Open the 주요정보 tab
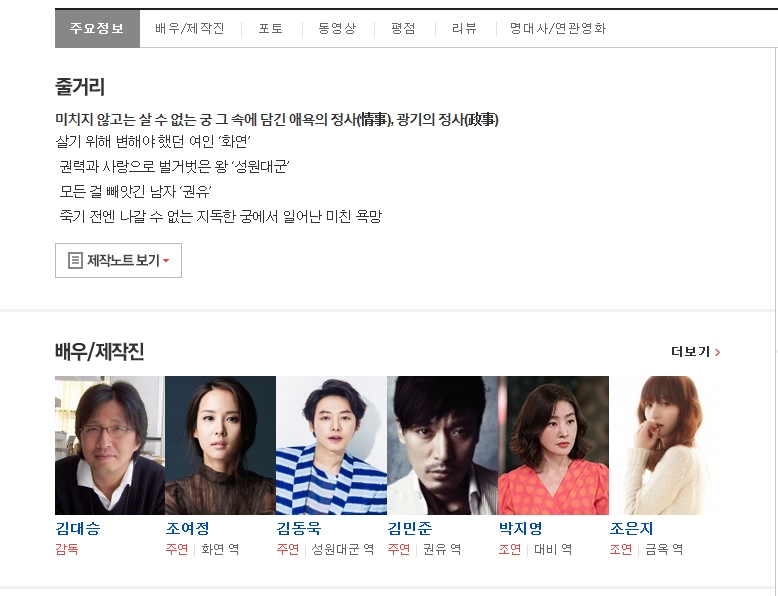Image resolution: width=778 pixels, height=596 pixels. tap(97, 28)
